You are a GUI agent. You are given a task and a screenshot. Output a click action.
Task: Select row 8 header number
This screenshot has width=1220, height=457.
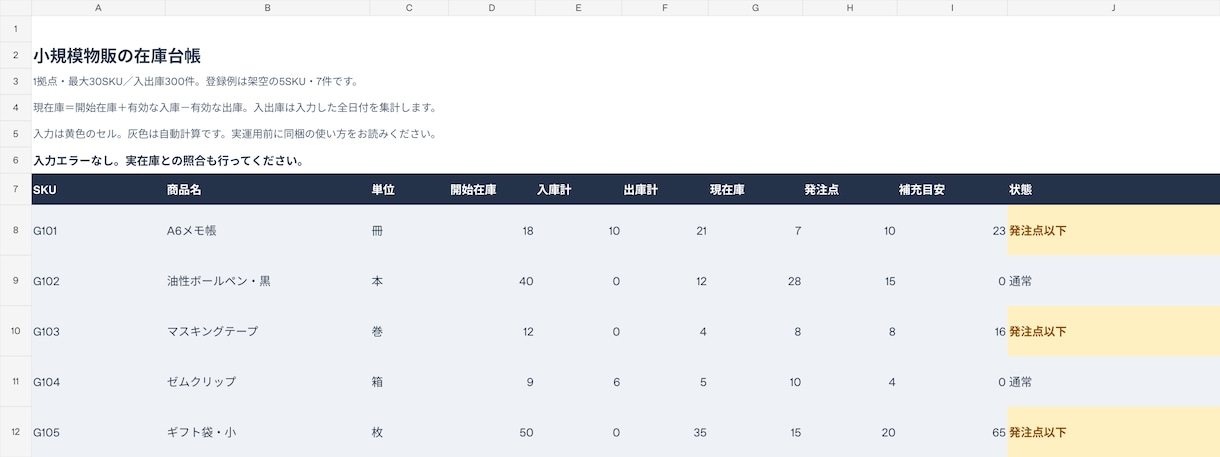coord(16,230)
